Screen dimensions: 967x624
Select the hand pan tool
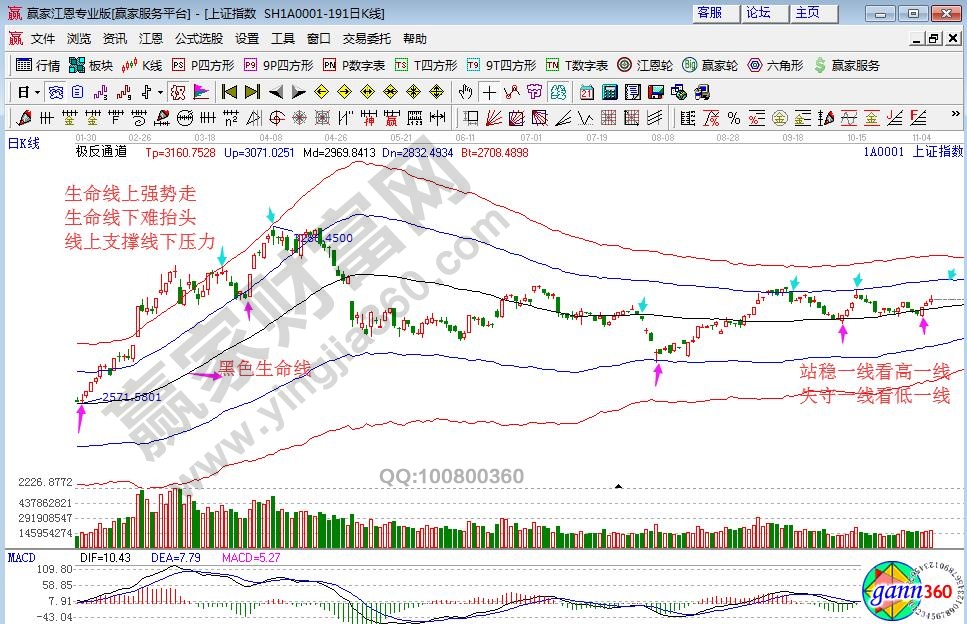click(x=465, y=92)
